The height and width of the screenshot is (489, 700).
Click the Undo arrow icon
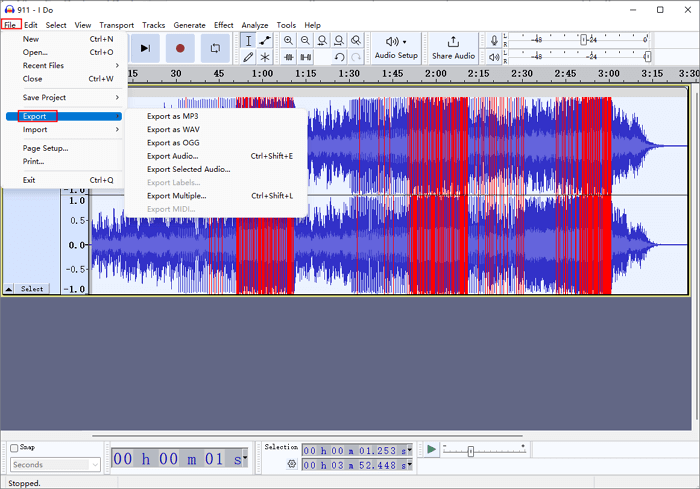pyautogui.click(x=339, y=57)
